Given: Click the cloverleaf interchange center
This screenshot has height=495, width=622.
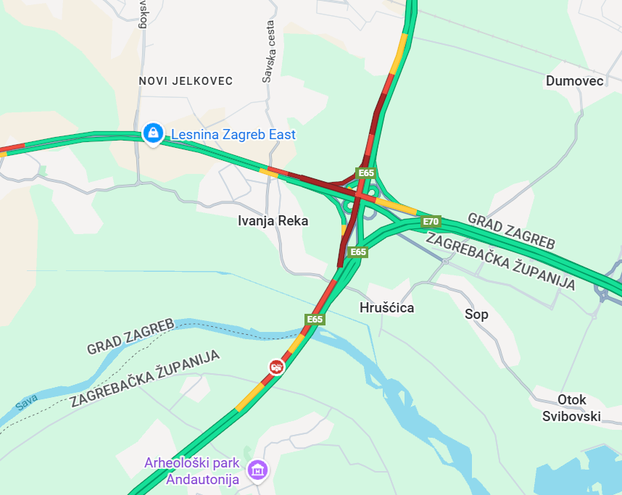Looking at the screenshot, I should (360, 195).
